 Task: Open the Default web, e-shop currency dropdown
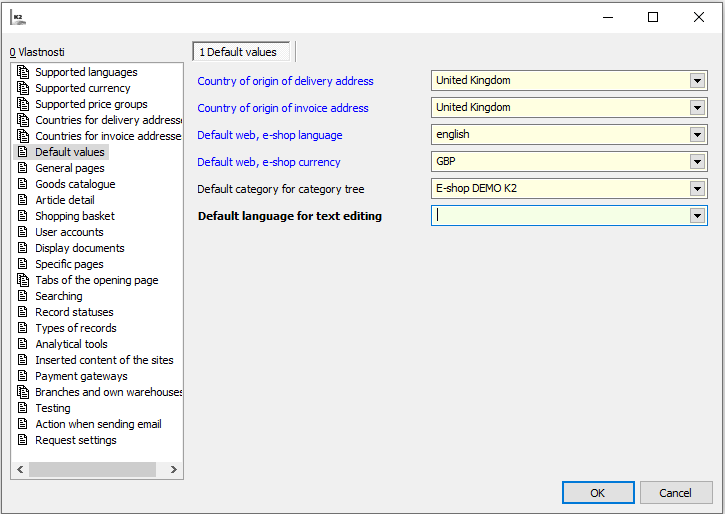698,162
